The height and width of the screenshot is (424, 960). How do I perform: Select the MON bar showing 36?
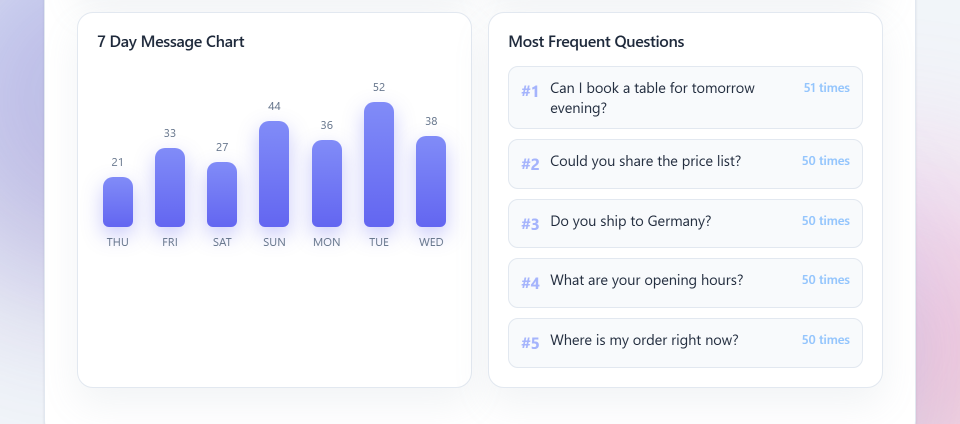(x=327, y=184)
